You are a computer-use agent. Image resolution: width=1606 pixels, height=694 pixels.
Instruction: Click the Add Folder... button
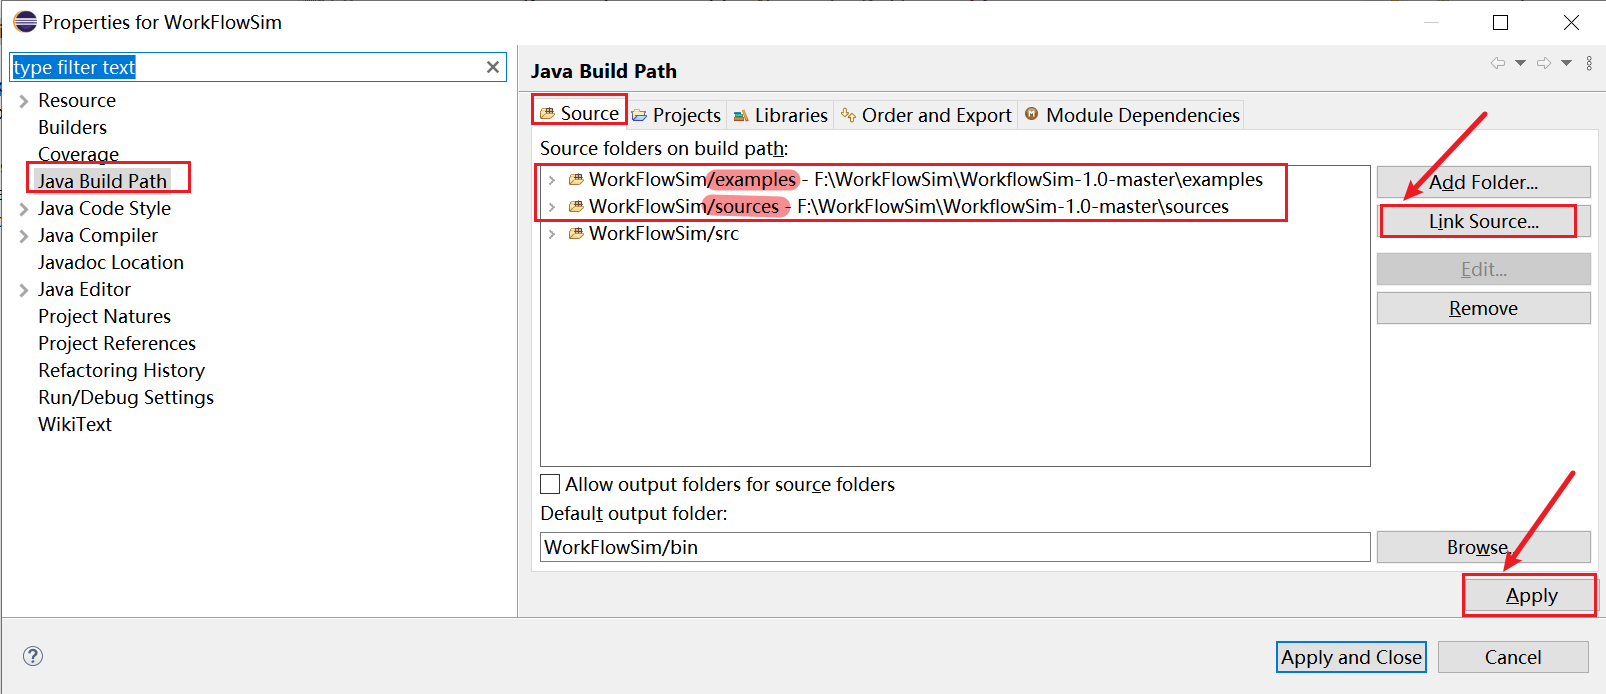(x=1483, y=182)
